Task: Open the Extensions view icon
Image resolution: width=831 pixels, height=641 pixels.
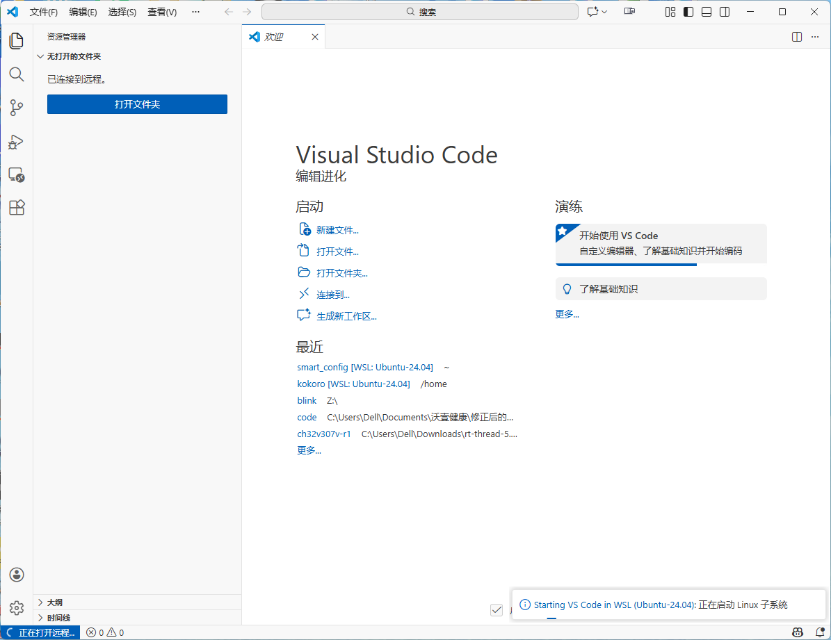Action: point(16,208)
